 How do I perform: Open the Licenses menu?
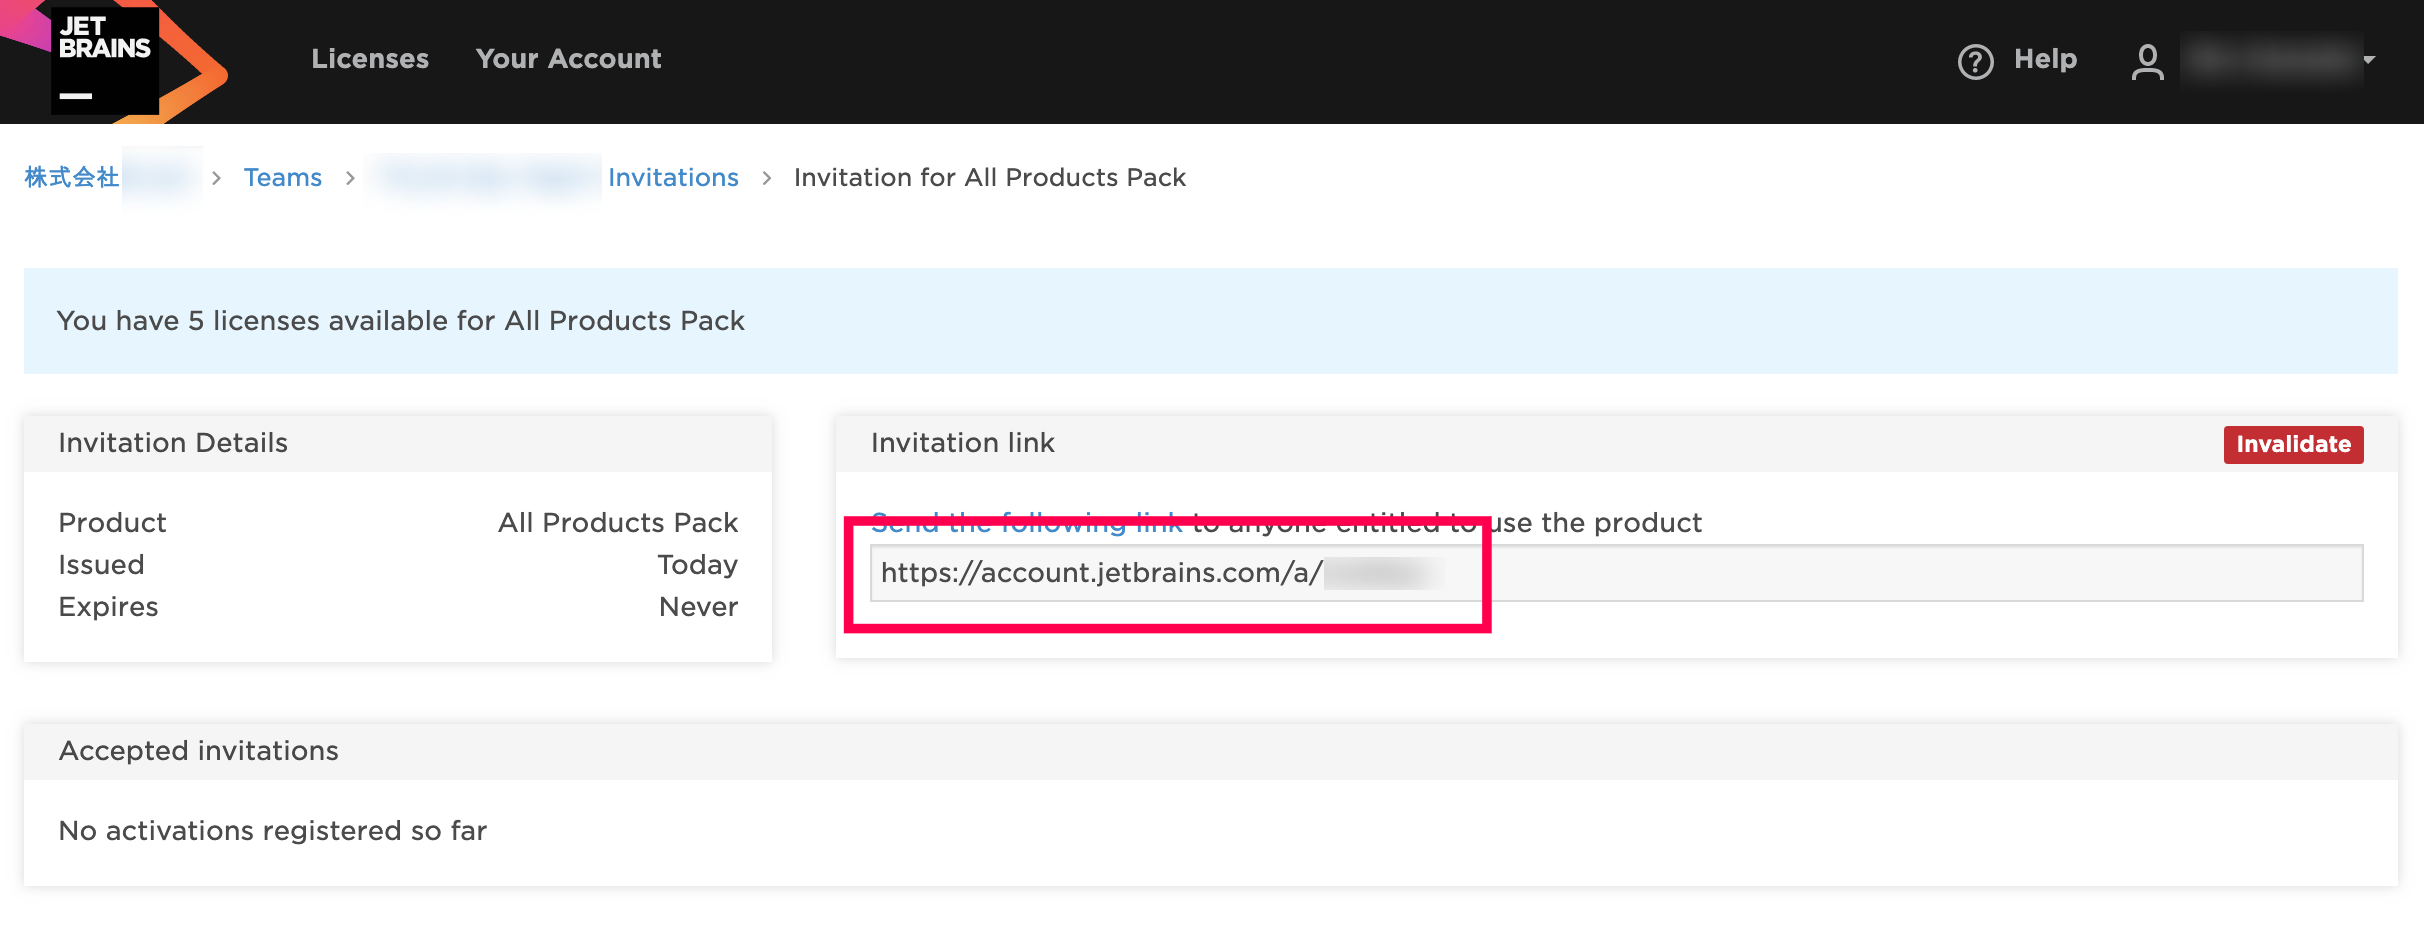(370, 59)
